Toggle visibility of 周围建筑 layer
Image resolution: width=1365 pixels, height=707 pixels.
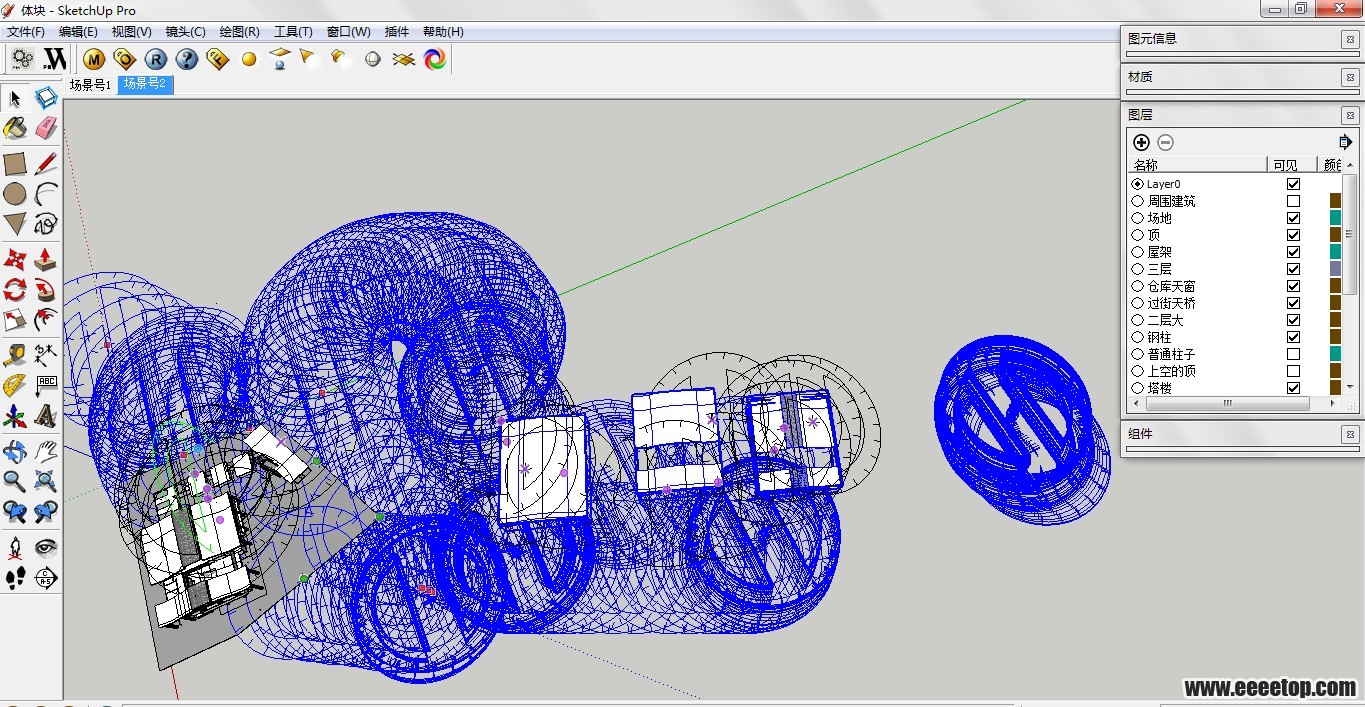click(1293, 201)
